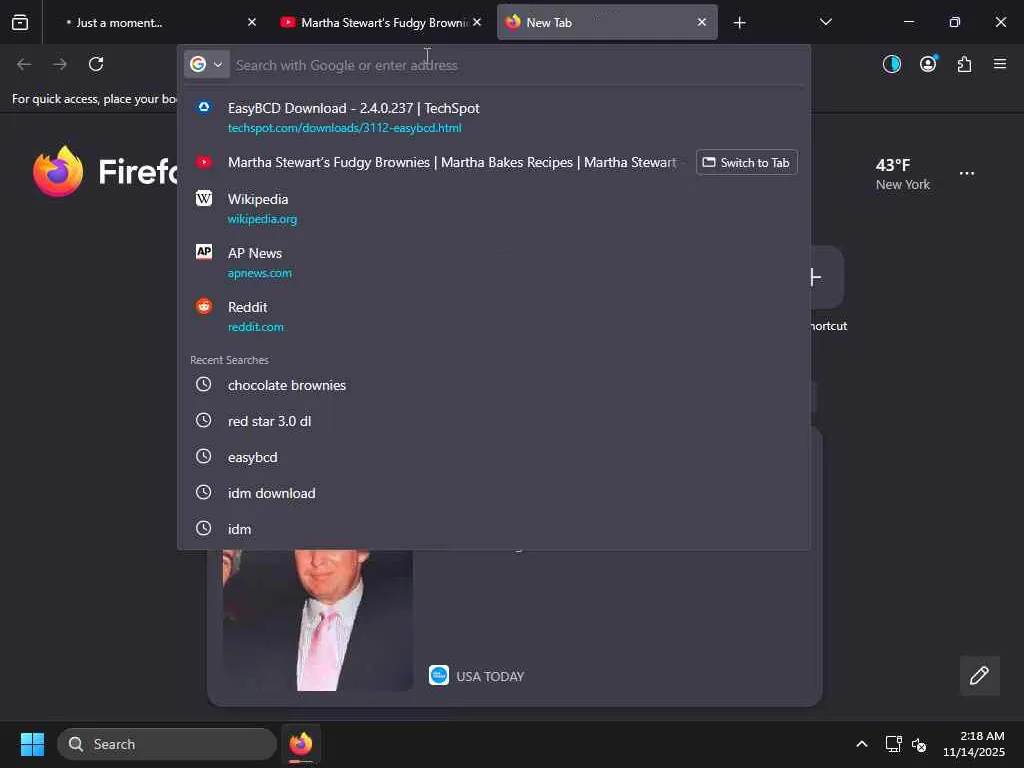Click the Switch to Tab button
Image resolution: width=1024 pixels, height=768 pixels.
coord(746,163)
